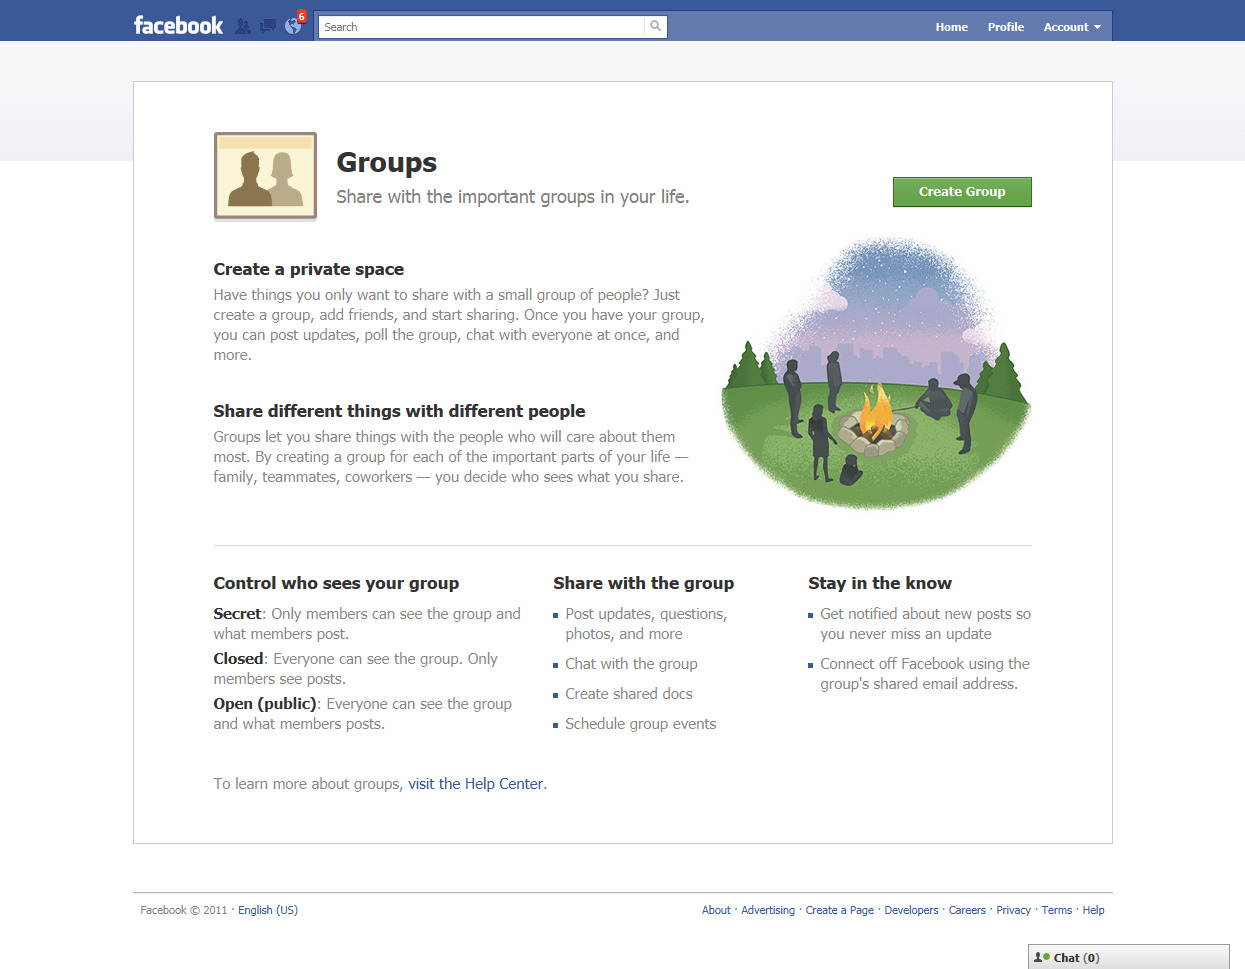Open Profile from top bar
This screenshot has width=1245, height=969.
pyautogui.click(x=1005, y=27)
